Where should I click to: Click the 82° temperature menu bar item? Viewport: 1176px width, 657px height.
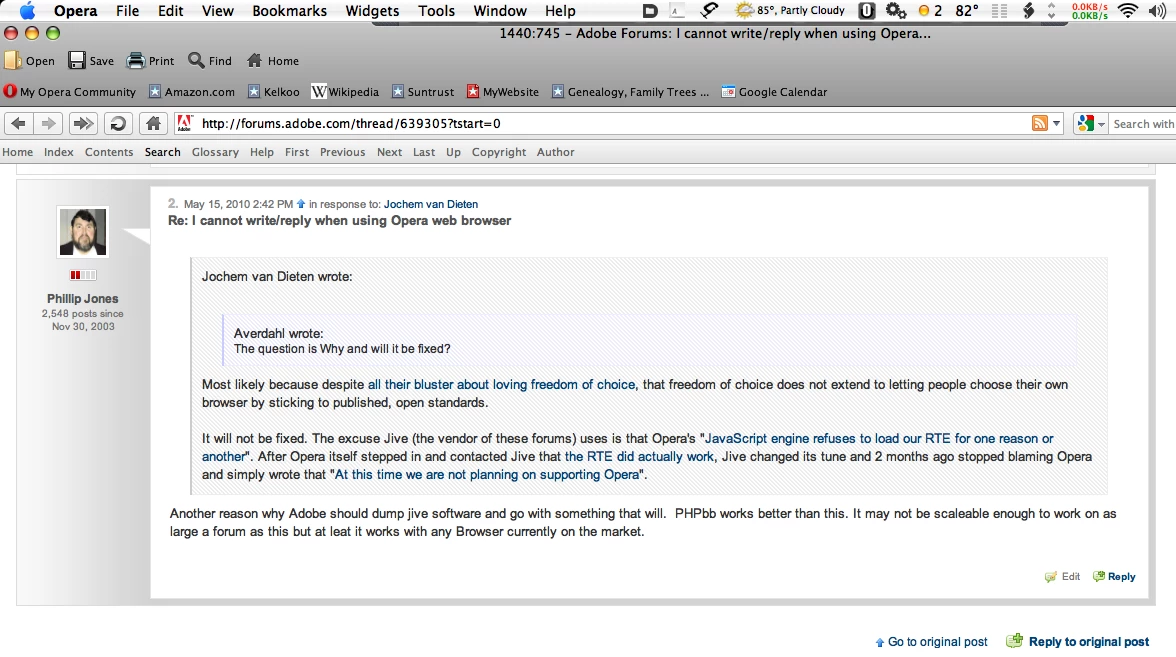967,10
